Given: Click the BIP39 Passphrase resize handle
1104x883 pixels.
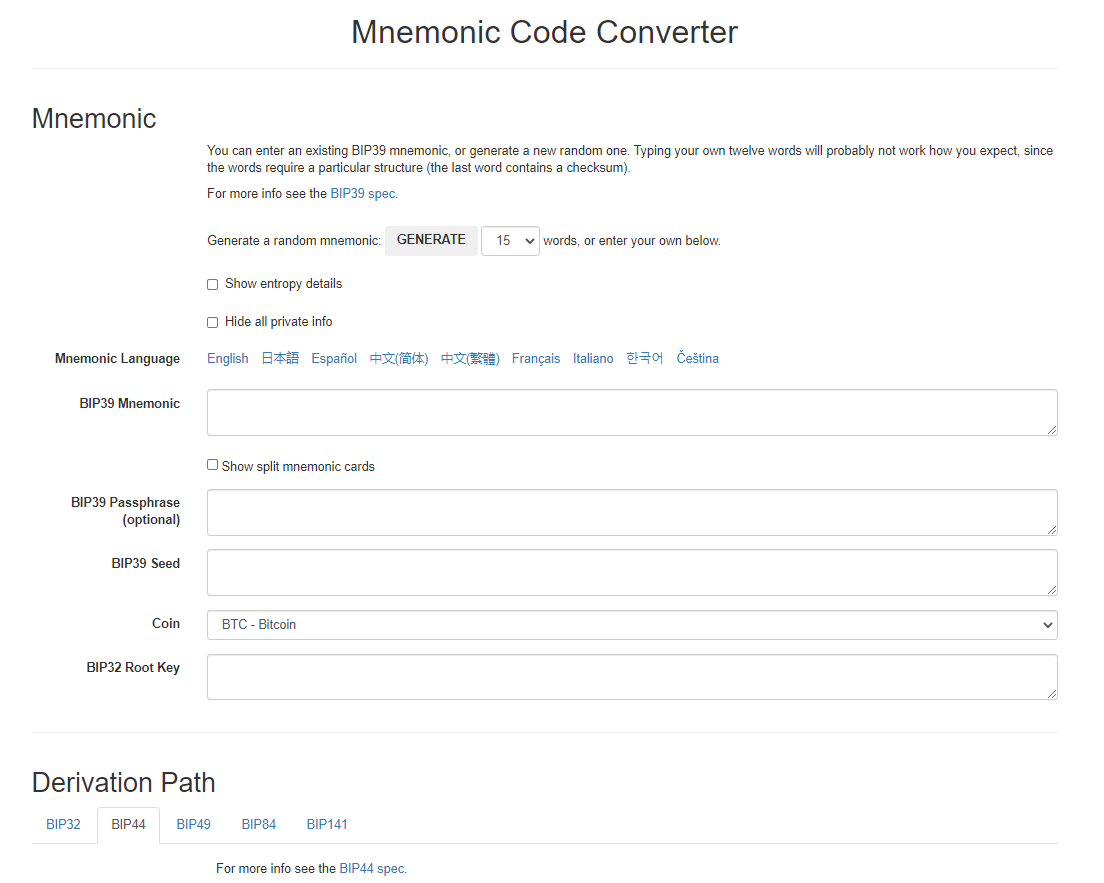Looking at the screenshot, I should [1051, 530].
